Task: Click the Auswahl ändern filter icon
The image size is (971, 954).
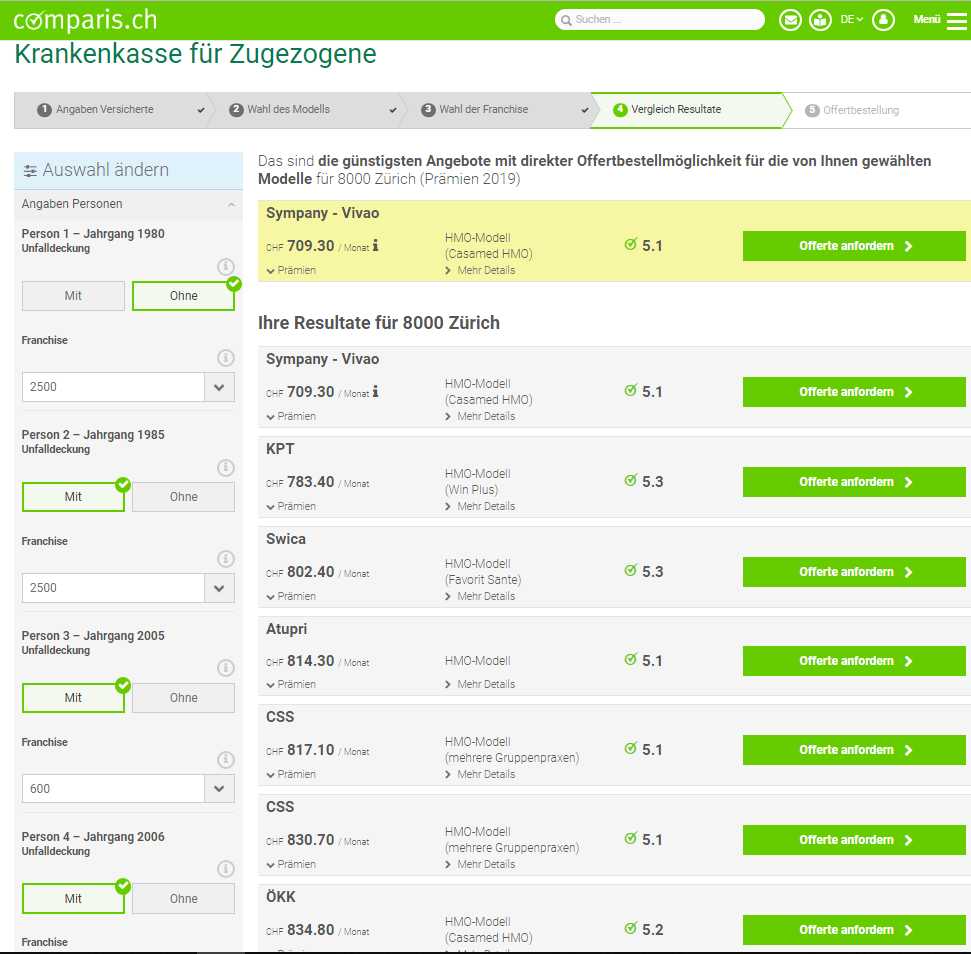Action: click(30, 170)
